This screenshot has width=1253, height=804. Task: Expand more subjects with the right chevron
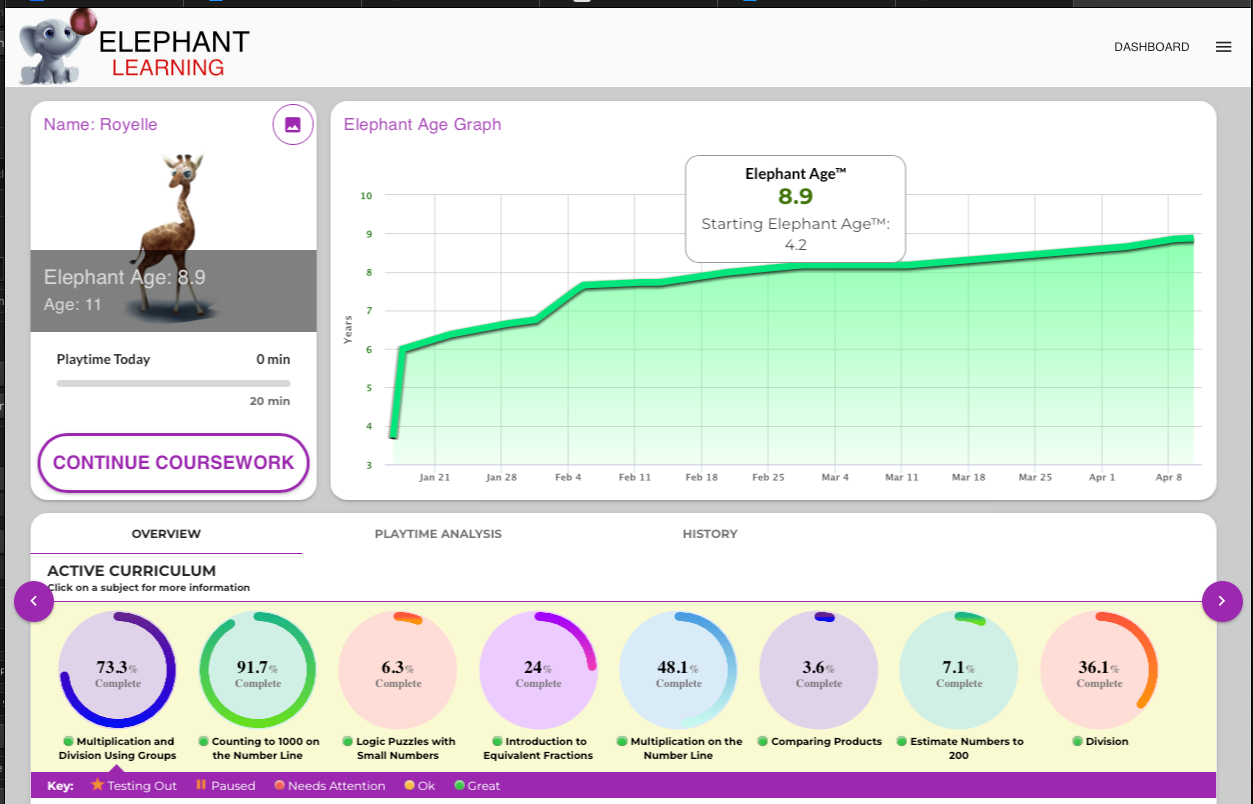[x=1222, y=601]
